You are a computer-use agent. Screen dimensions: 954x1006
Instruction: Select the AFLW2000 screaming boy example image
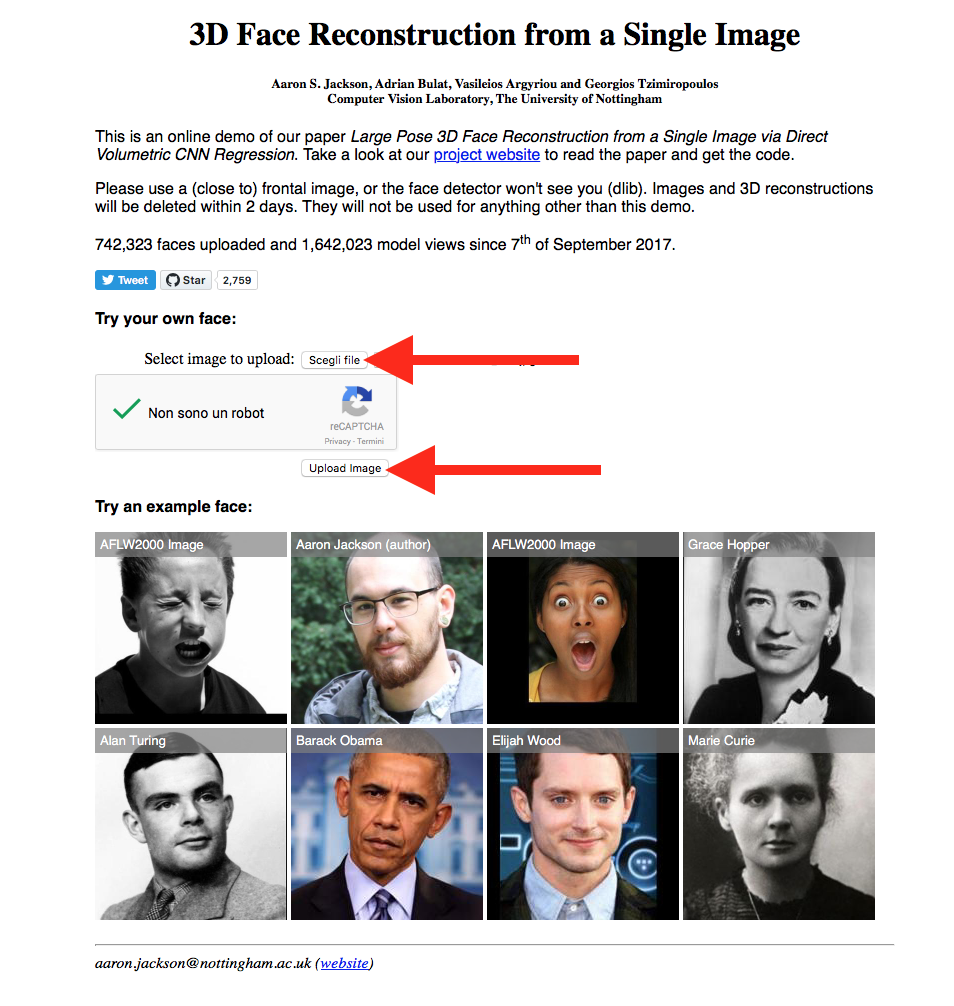(x=191, y=627)
